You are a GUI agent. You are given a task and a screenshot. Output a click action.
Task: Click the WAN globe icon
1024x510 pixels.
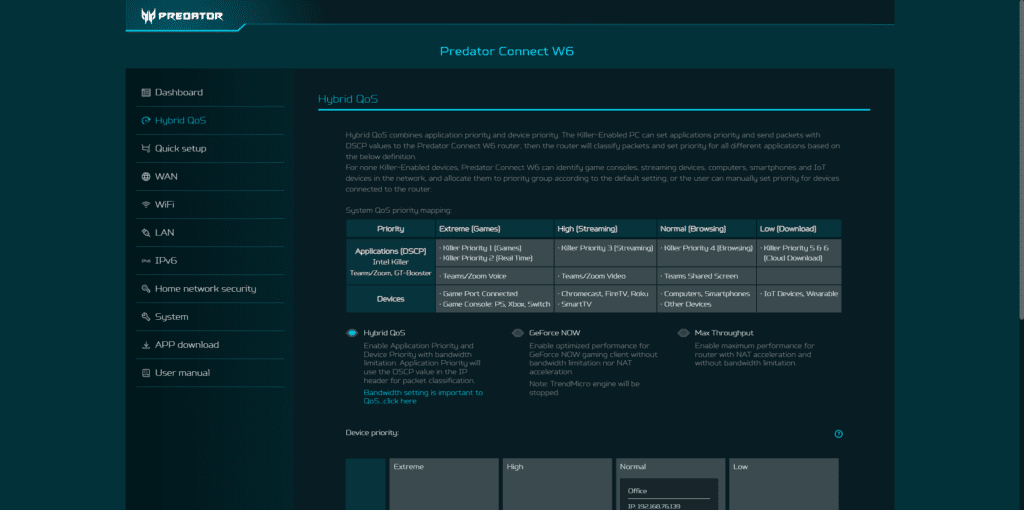click(146, 177)
